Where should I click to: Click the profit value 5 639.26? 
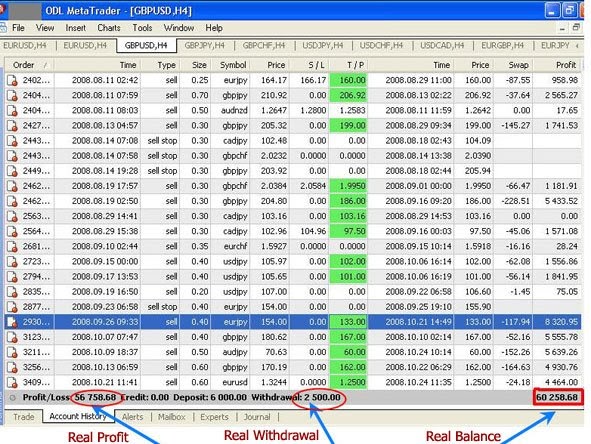click(561, 352)
